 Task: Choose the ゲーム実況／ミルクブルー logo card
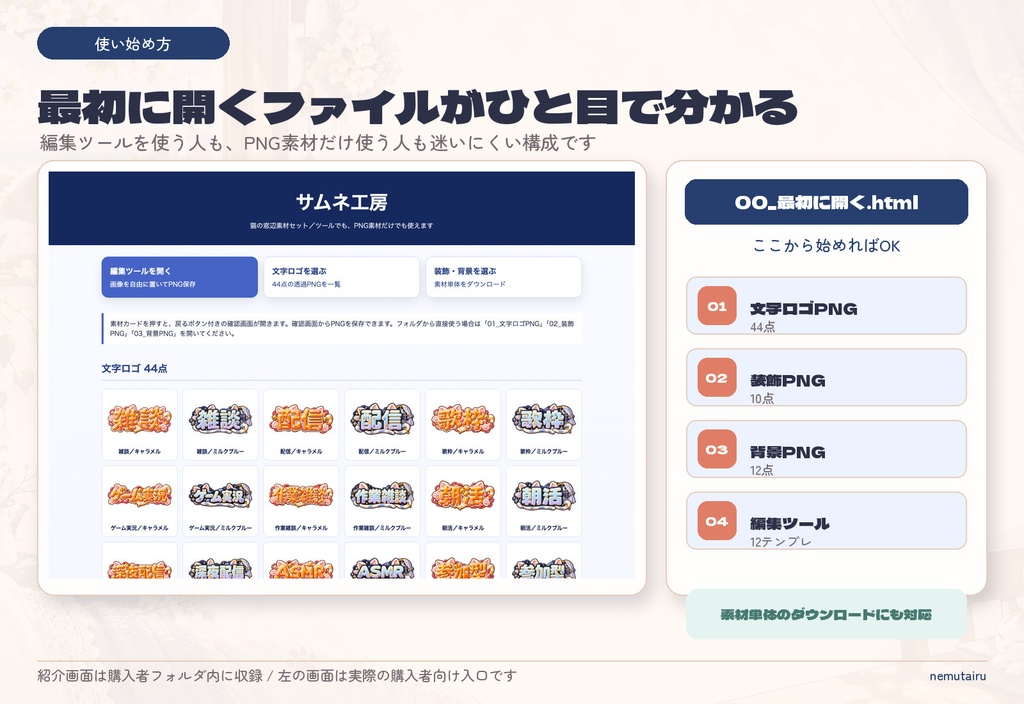221,501
